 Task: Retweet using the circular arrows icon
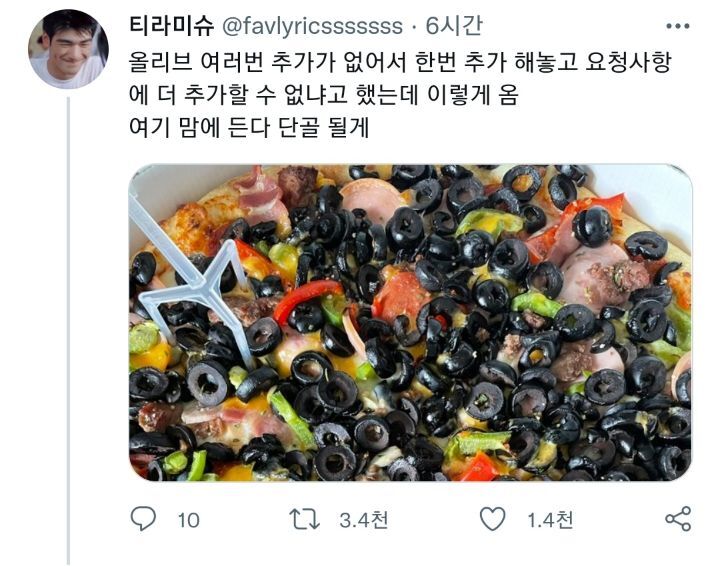point(304,519)
